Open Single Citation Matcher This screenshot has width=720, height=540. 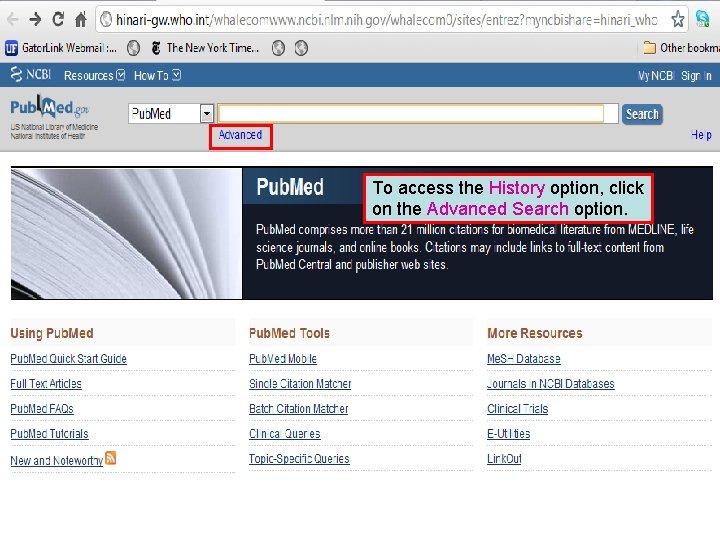click(x=300, y=383)
